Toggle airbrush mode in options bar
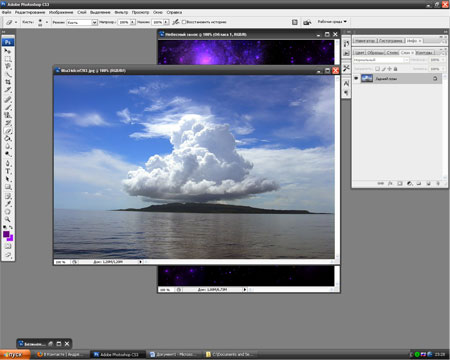The width and height of the screenshot is (450, 360). click(x=176, y=22)
